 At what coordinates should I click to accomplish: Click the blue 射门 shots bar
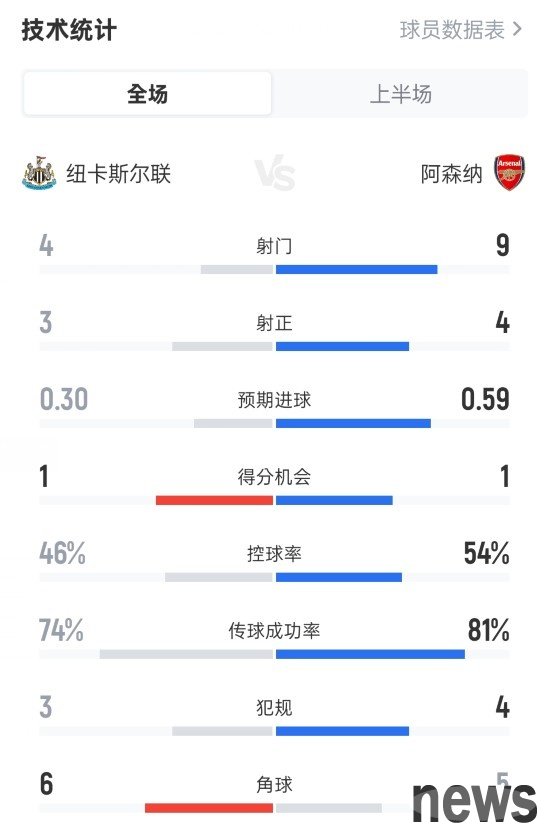(x=356, y=269)
